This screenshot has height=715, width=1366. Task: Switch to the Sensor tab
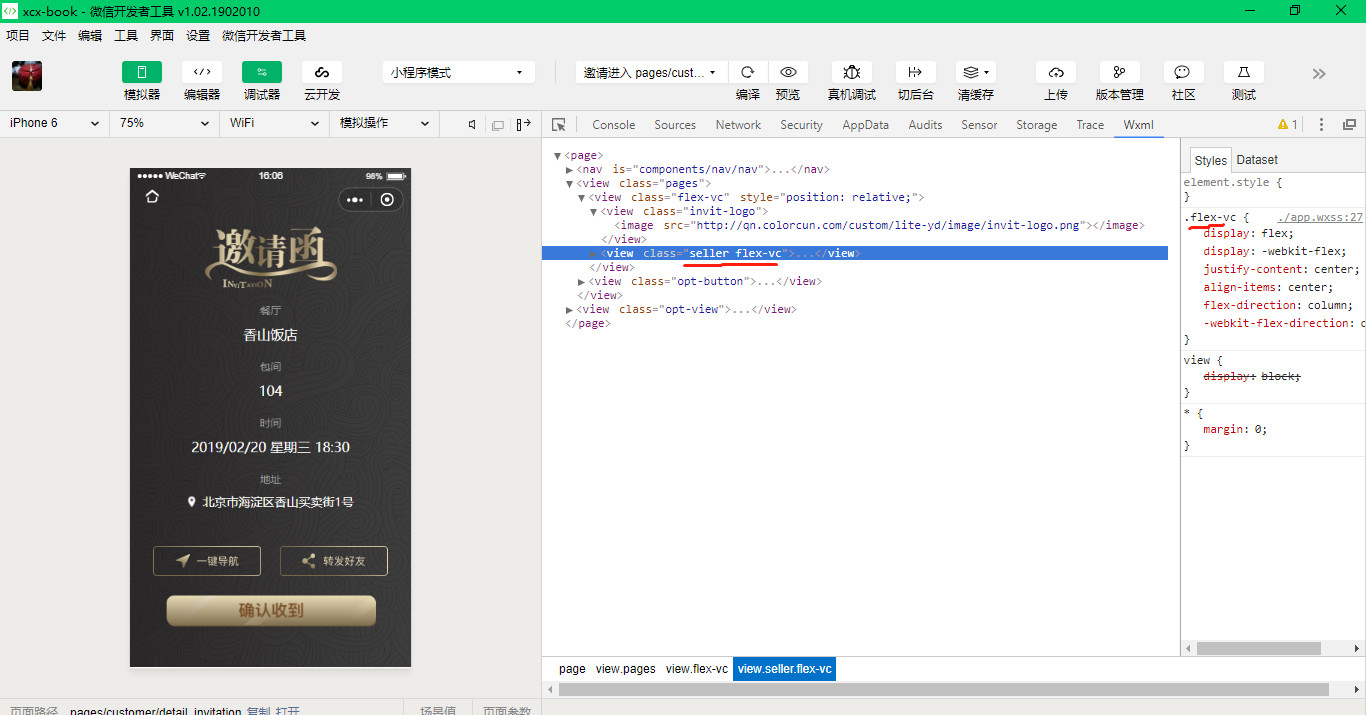pyautogui.click(x=979, y=125)
